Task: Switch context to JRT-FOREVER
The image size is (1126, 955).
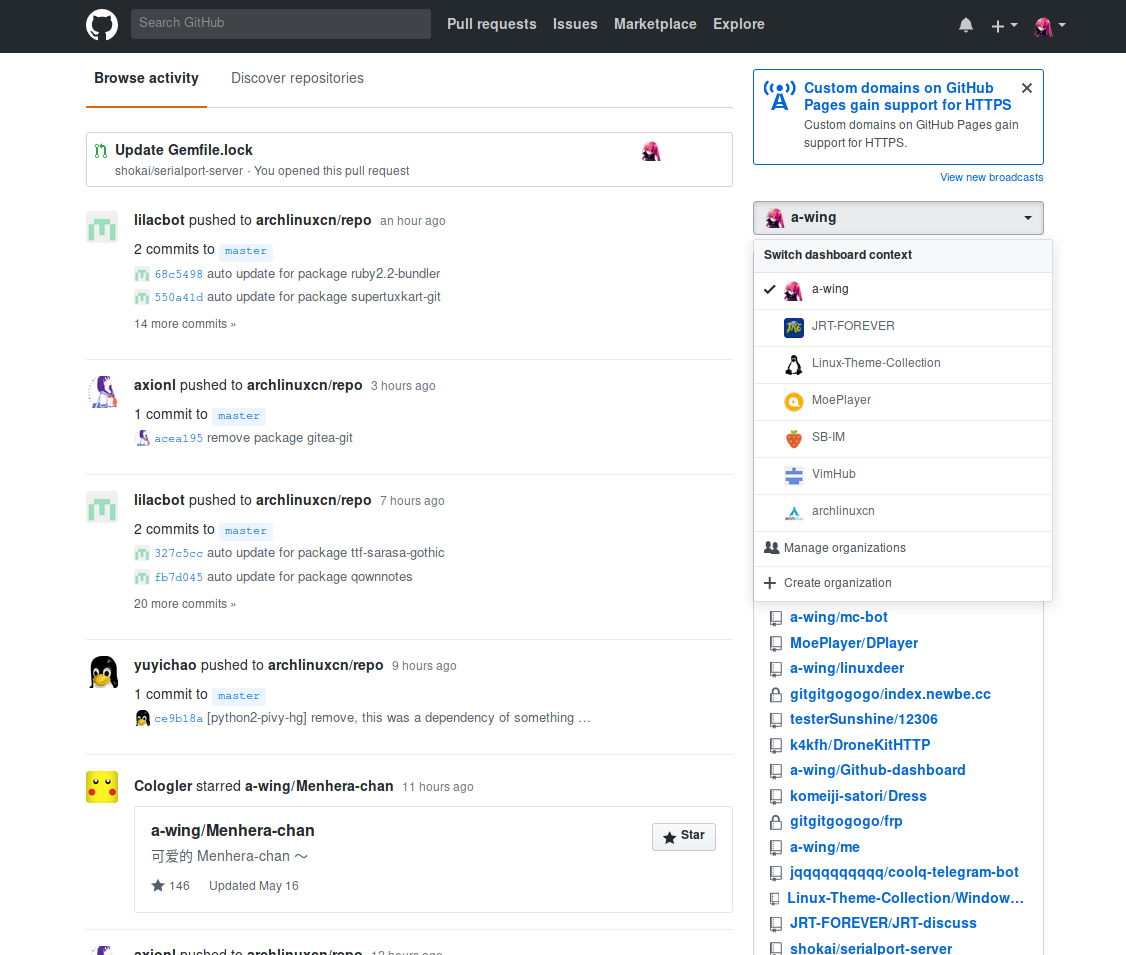Action: pos(903,327)
